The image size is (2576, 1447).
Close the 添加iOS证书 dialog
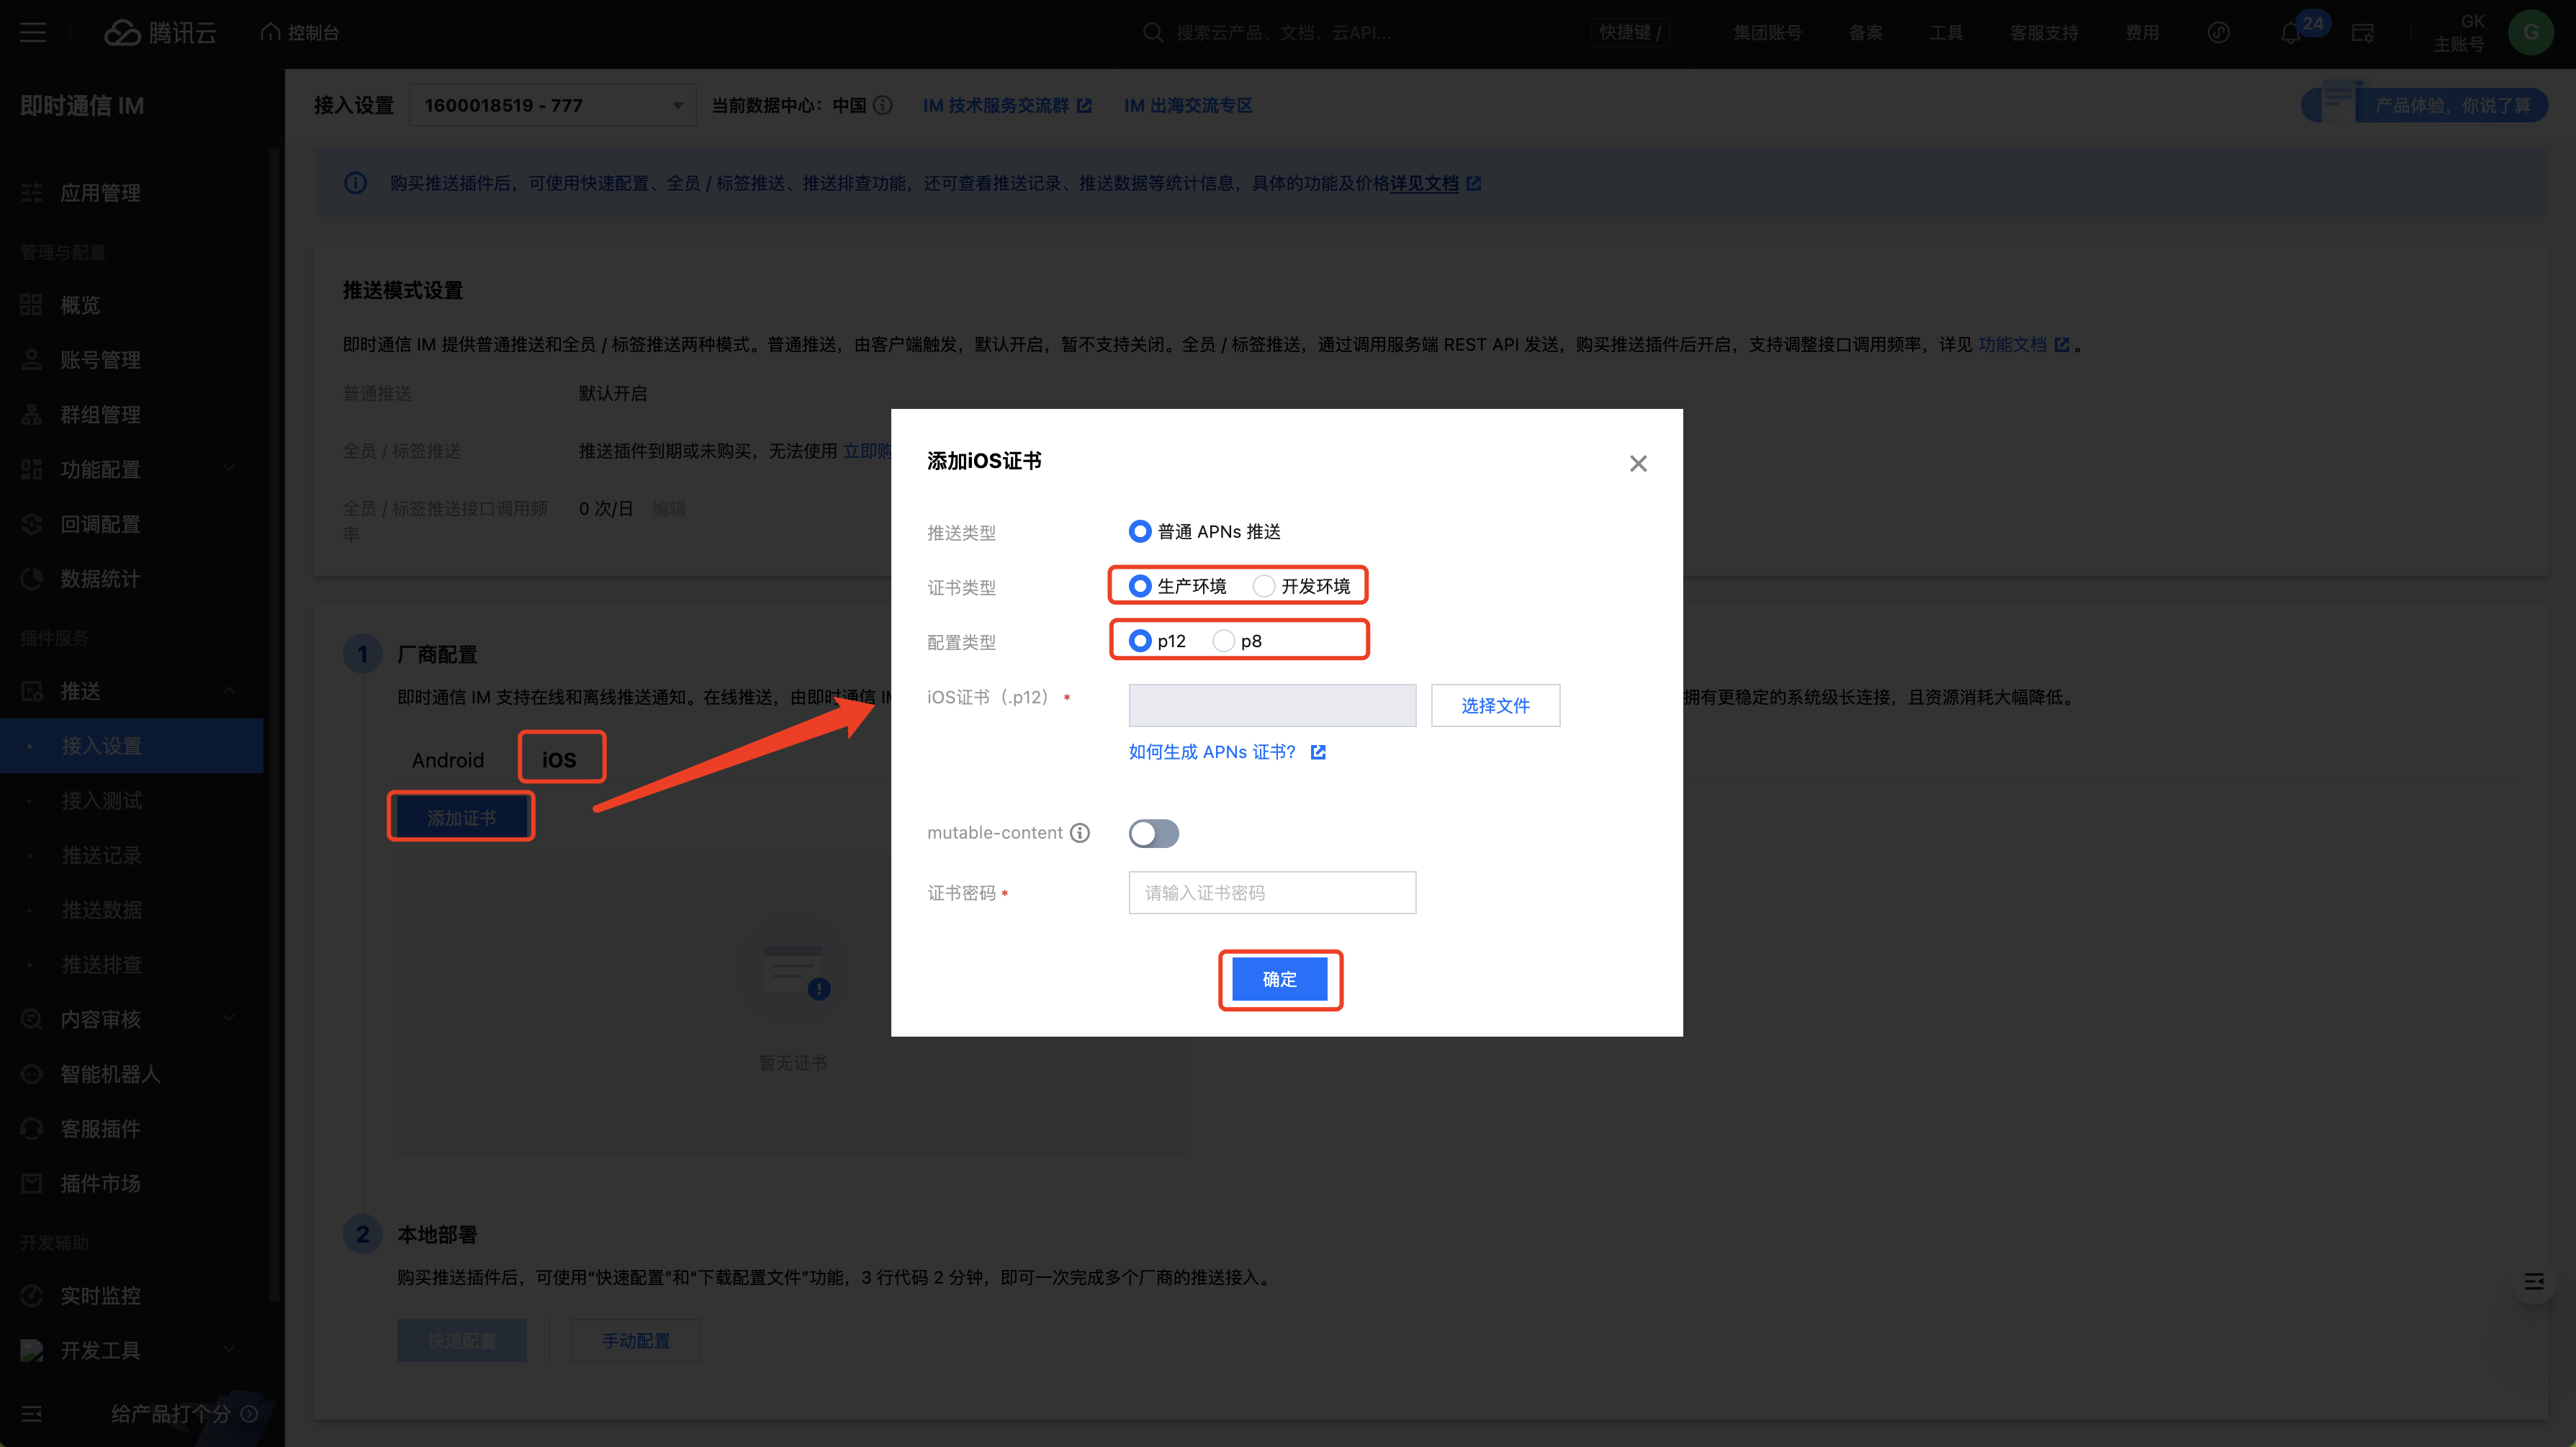(1638, 464)
